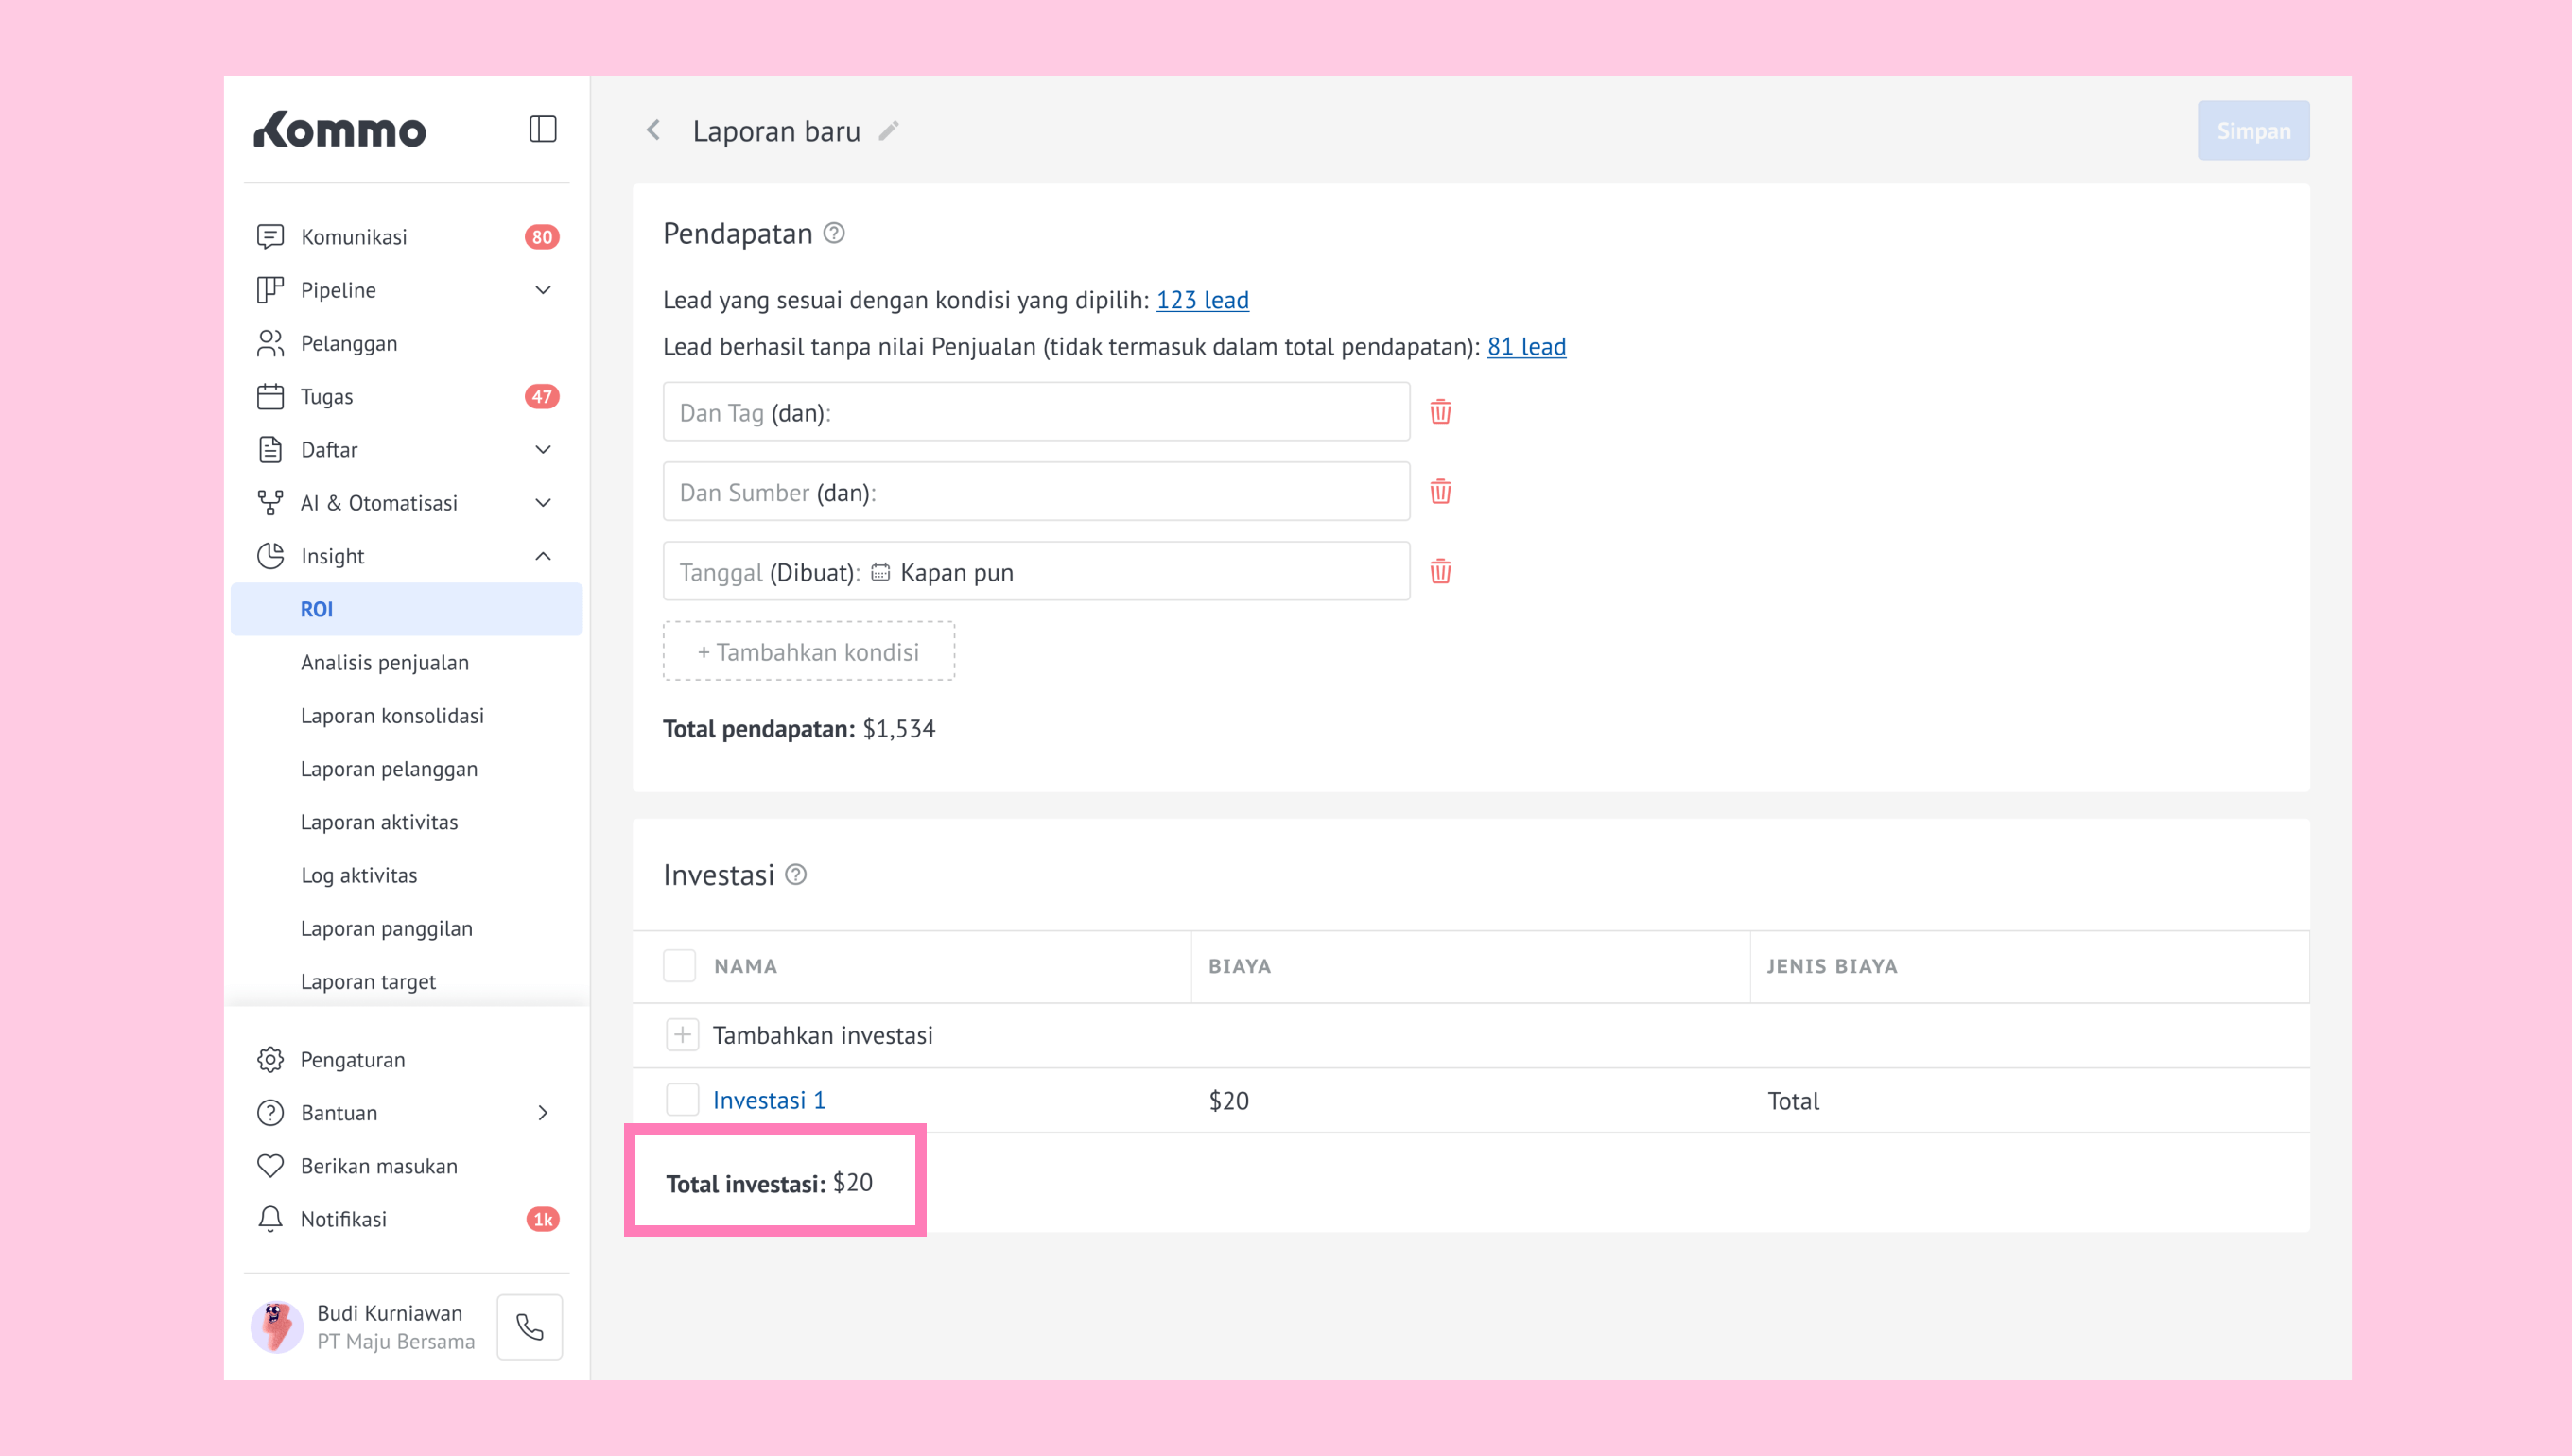Collapse the Insight section chevron

pos(543,556)
